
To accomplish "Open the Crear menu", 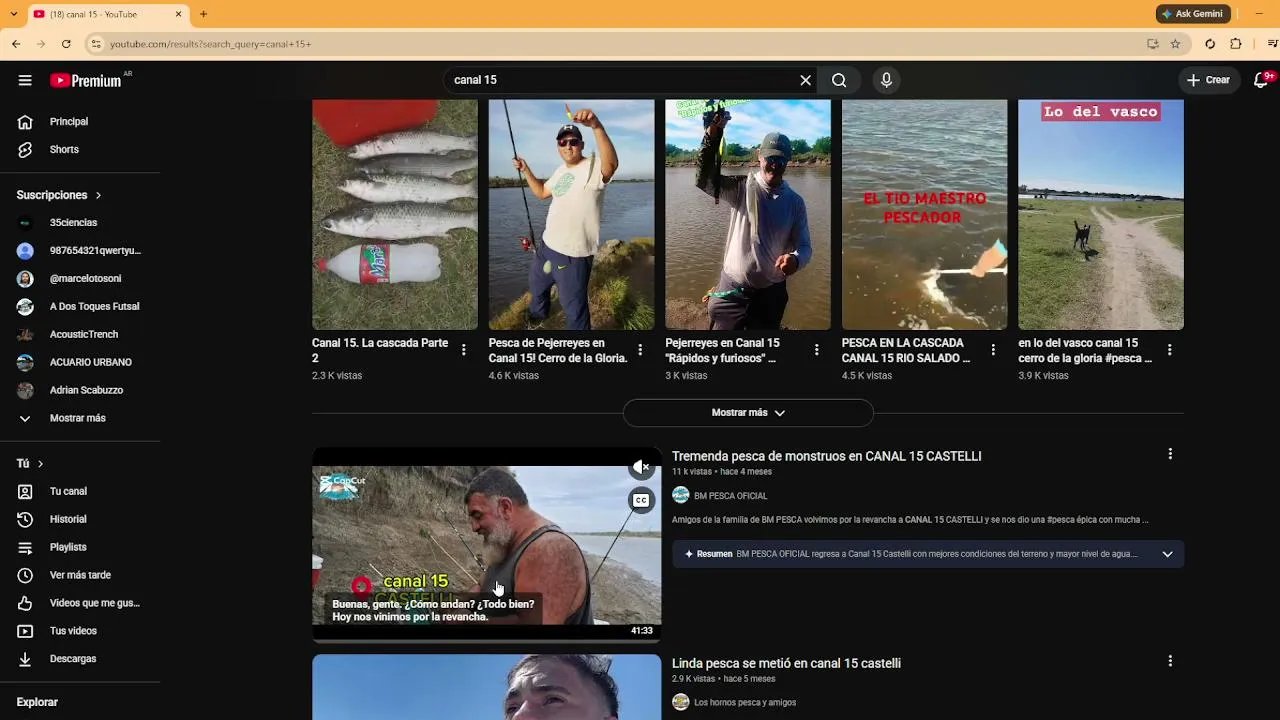I will 1208,80.
